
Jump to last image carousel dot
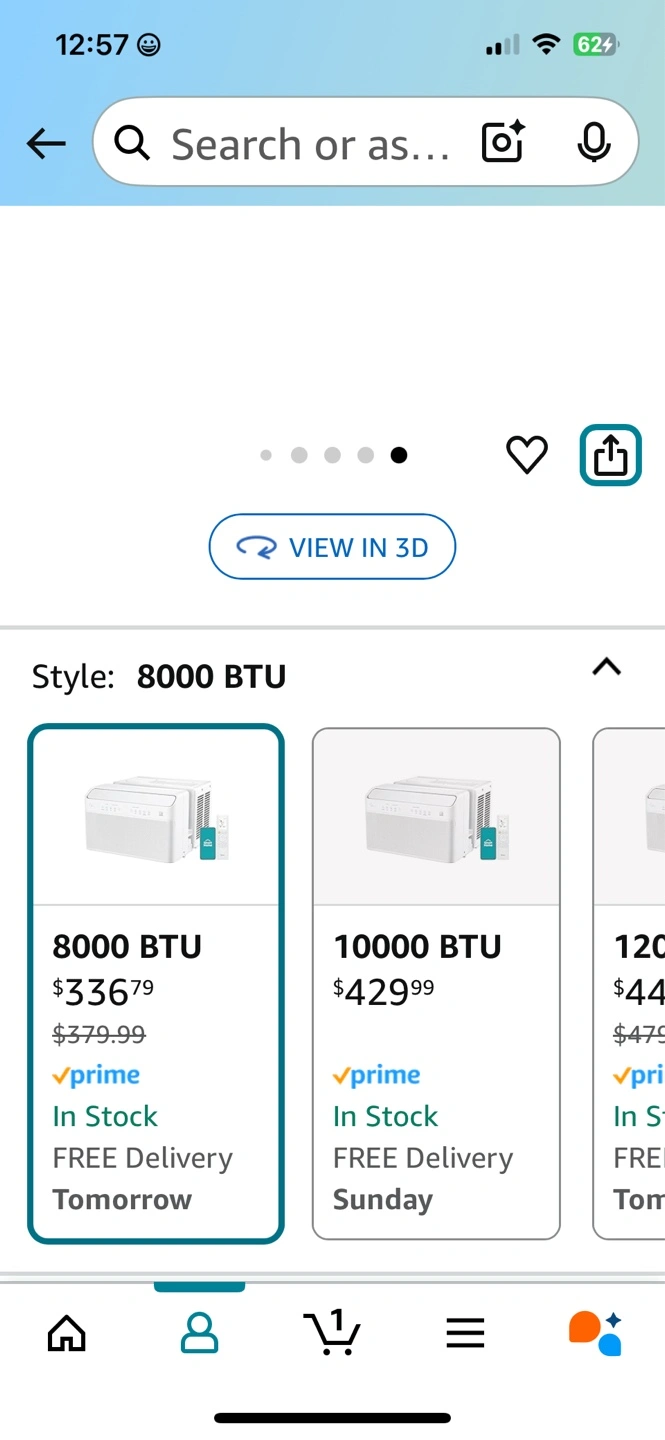pyautogui.click(x=399, y=456)
